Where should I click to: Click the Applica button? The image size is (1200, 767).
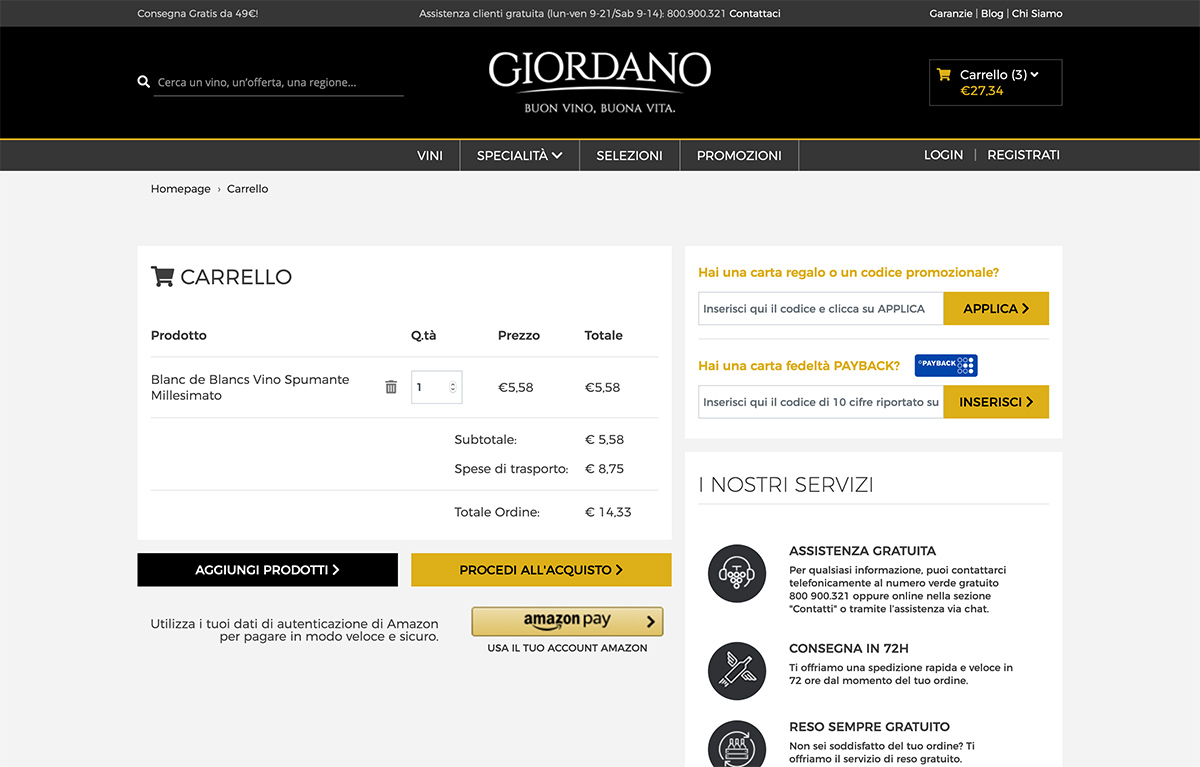pyautogui.click(x=996, y=309)
